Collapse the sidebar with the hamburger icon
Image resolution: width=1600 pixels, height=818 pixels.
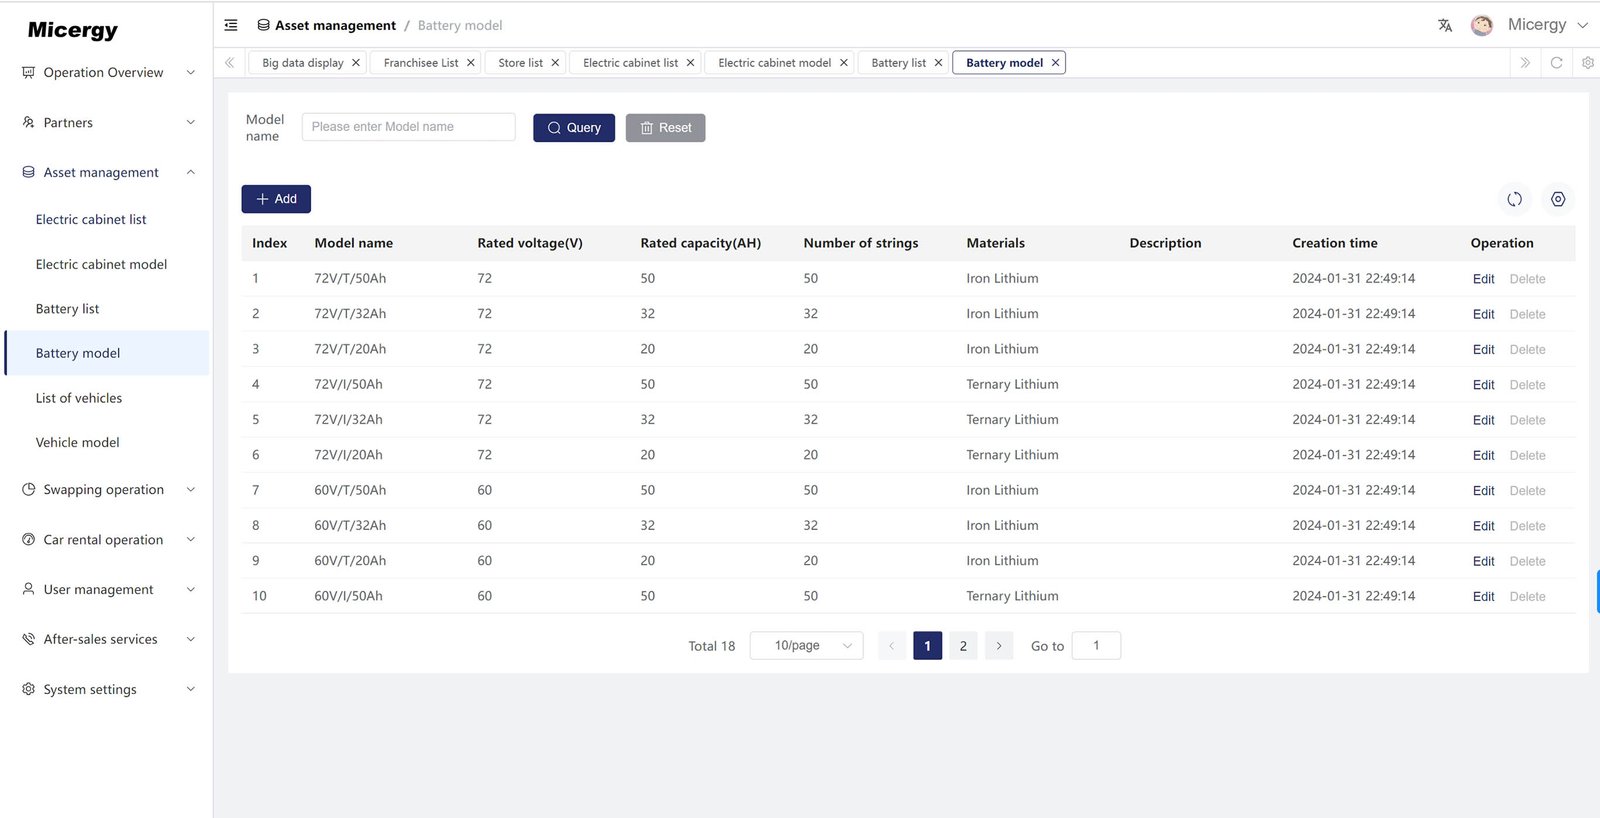tap(231, 25)
